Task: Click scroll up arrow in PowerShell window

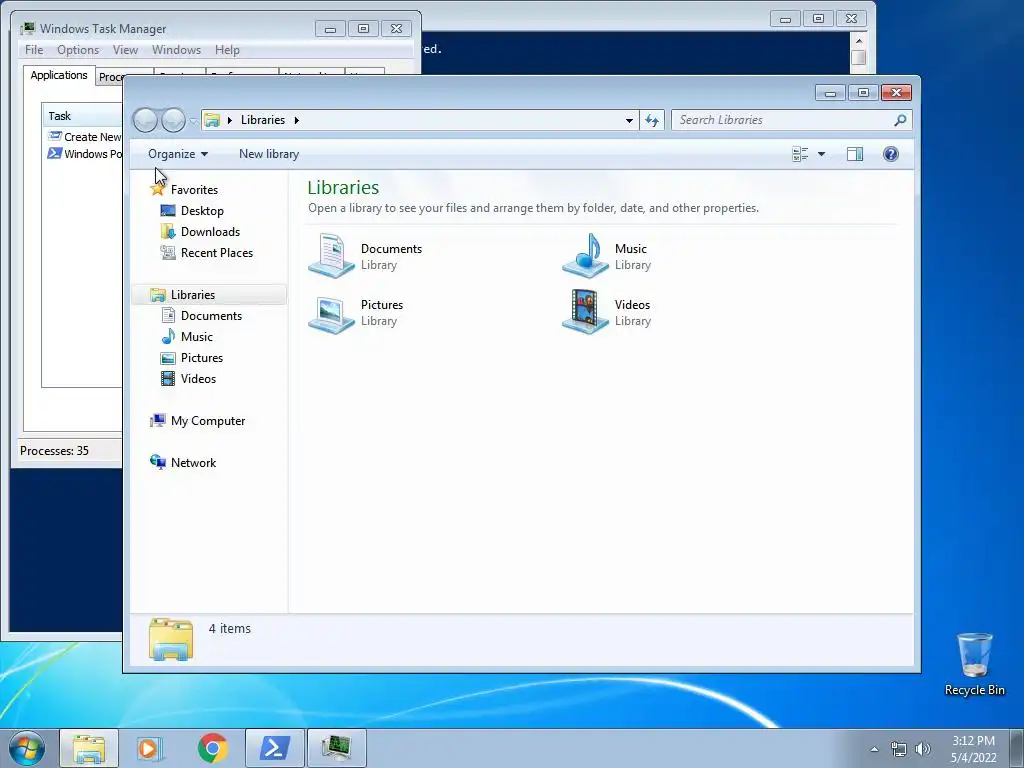Action: point(859,40)
